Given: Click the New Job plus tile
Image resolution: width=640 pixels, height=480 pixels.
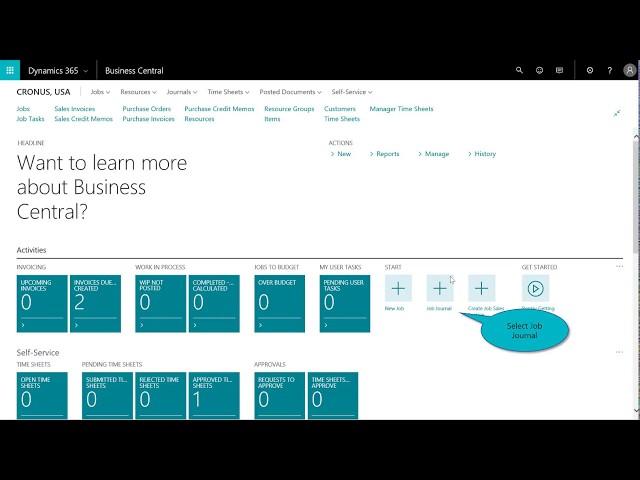Looking at the screenshot, I should click(x=398, y=289).
